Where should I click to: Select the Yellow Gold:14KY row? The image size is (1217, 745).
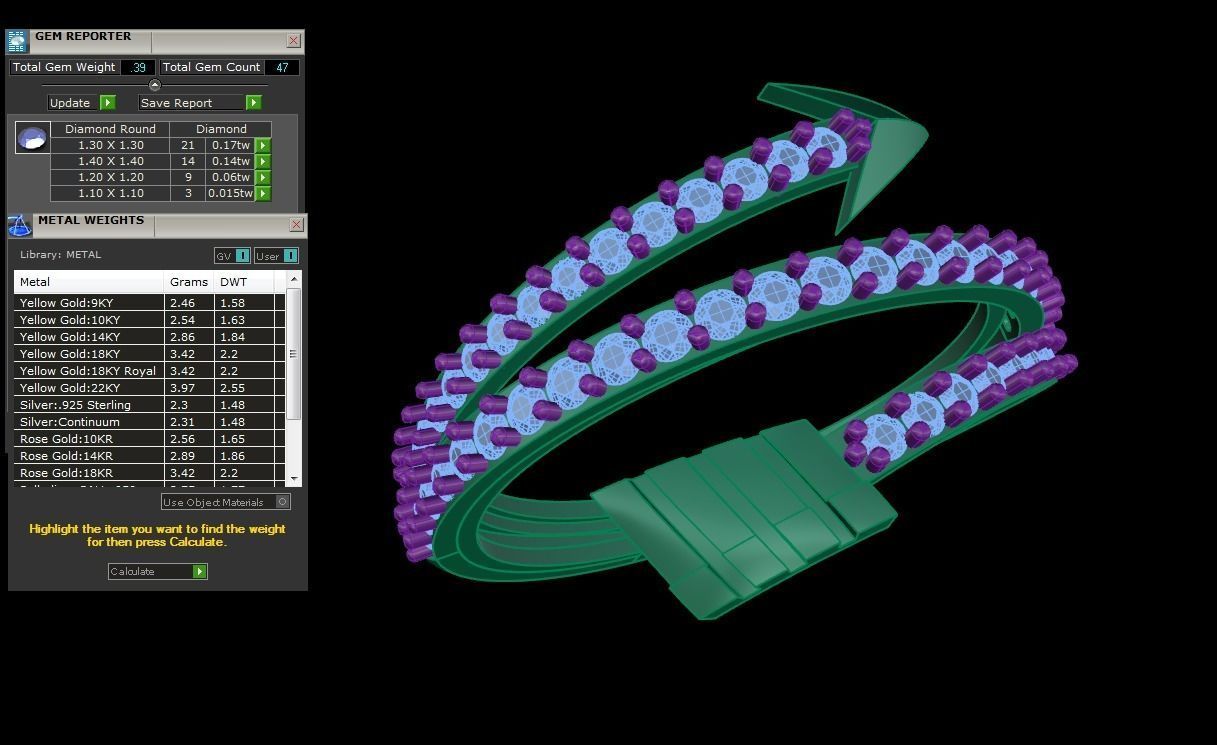150,337
